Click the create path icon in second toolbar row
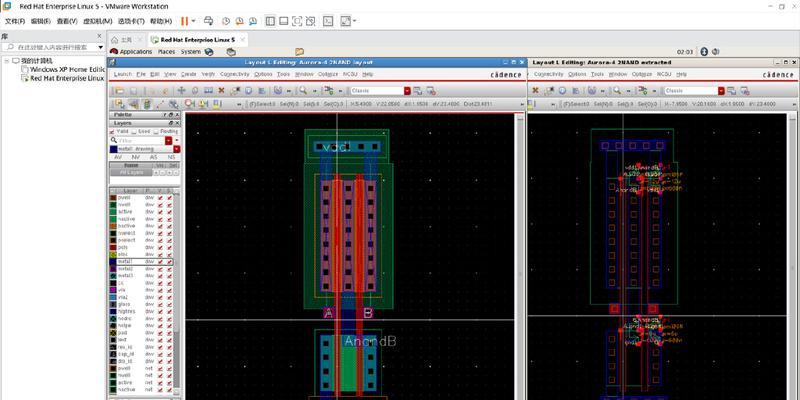800x400 pixels. [160, 104]
